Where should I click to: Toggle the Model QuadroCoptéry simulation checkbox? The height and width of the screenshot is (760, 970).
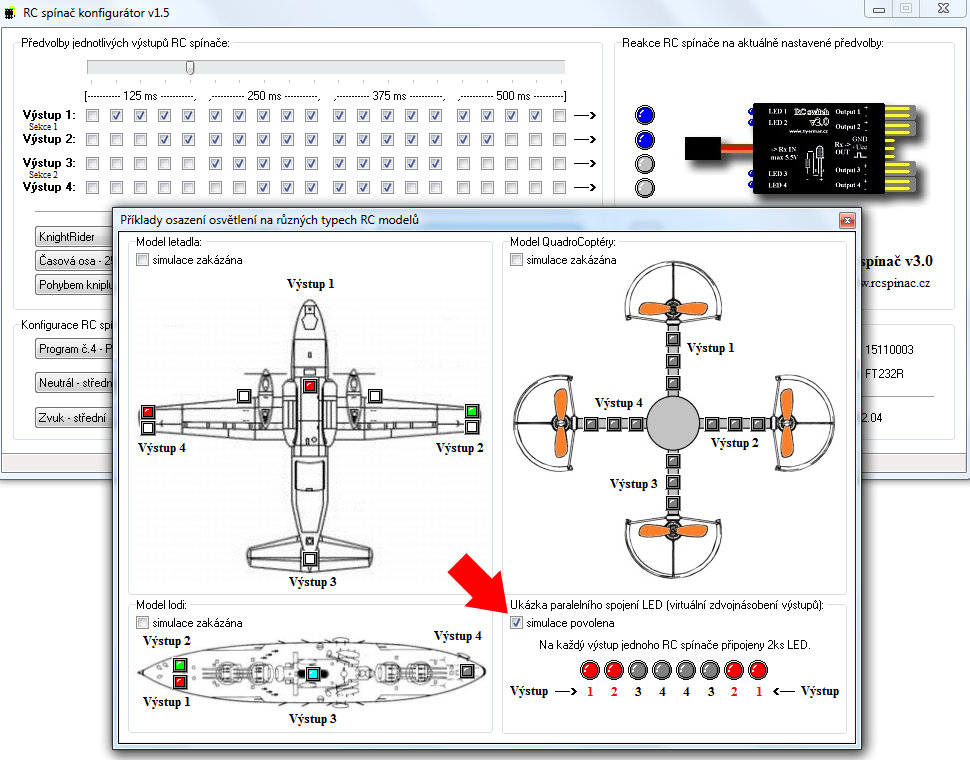point(516,260)
